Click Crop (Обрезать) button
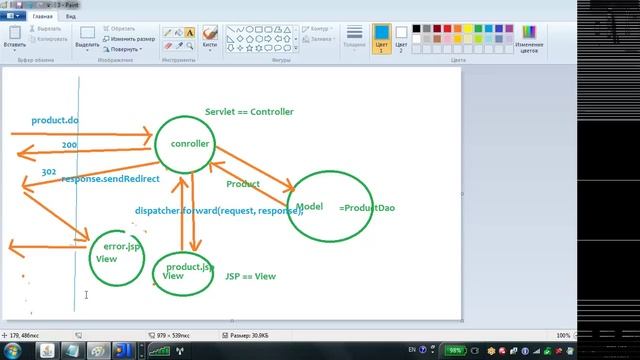This screenshot has width=640, height=360. pyautogui.click(x=119, y=29)
